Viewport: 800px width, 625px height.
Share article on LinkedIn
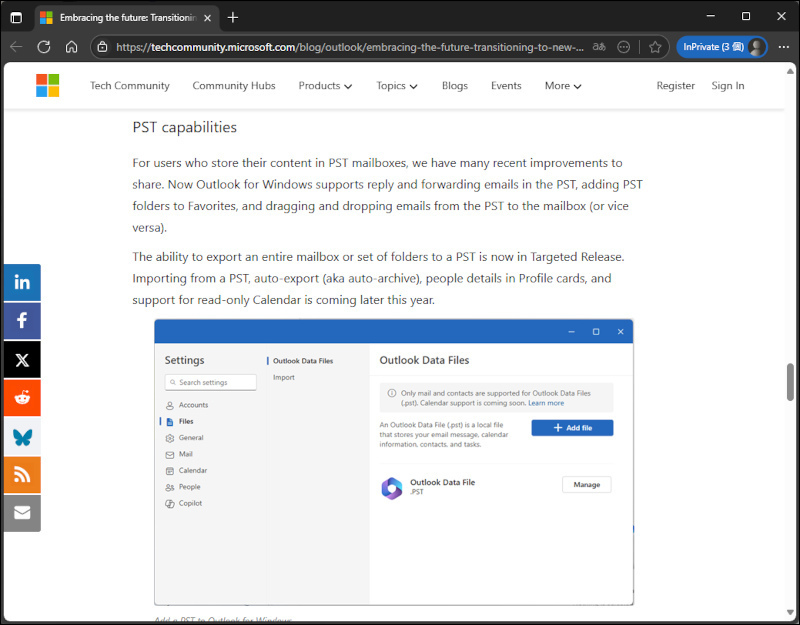click(x=22, y=282)
